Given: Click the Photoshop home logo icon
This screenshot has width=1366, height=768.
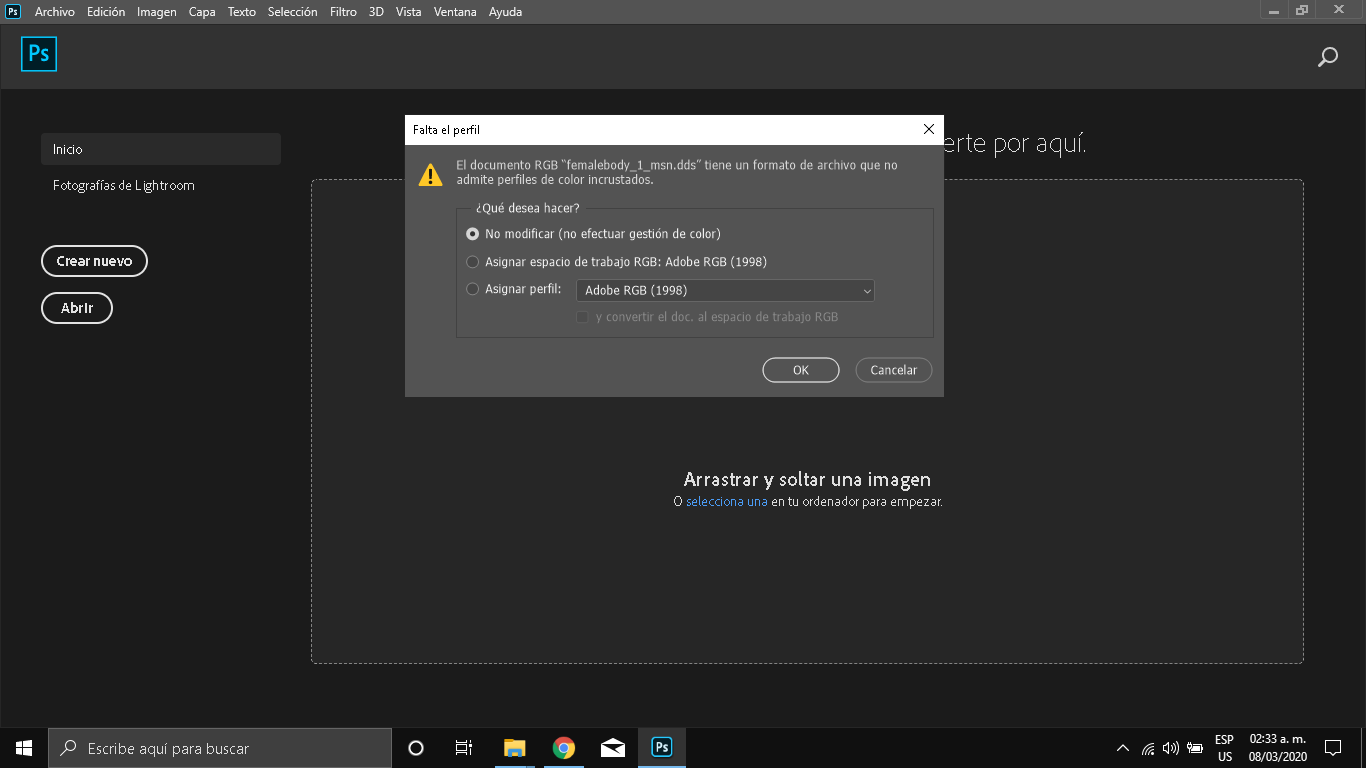Looking at the screenshot, I should point(39,54).
